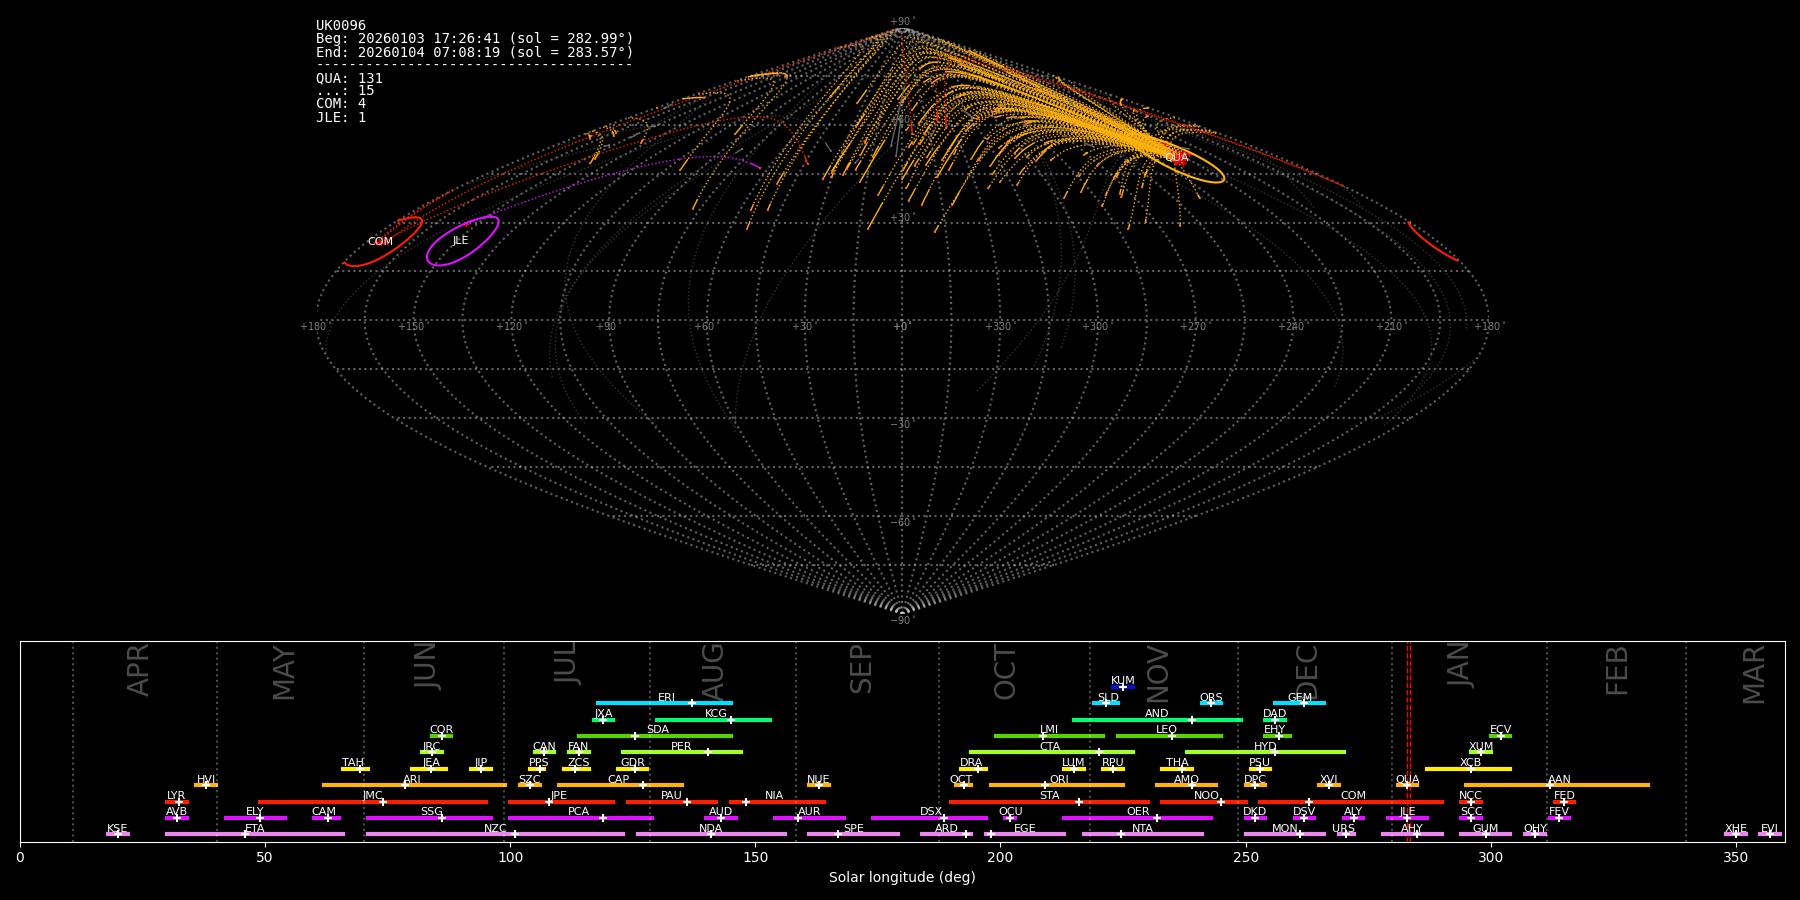
Task: Select the GEM shower bar in timeline
Action: [x=1299, y=703]
